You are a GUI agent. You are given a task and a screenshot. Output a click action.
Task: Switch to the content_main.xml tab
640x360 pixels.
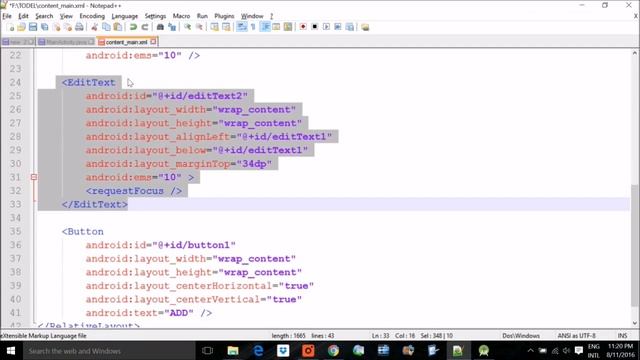(126, 42)
